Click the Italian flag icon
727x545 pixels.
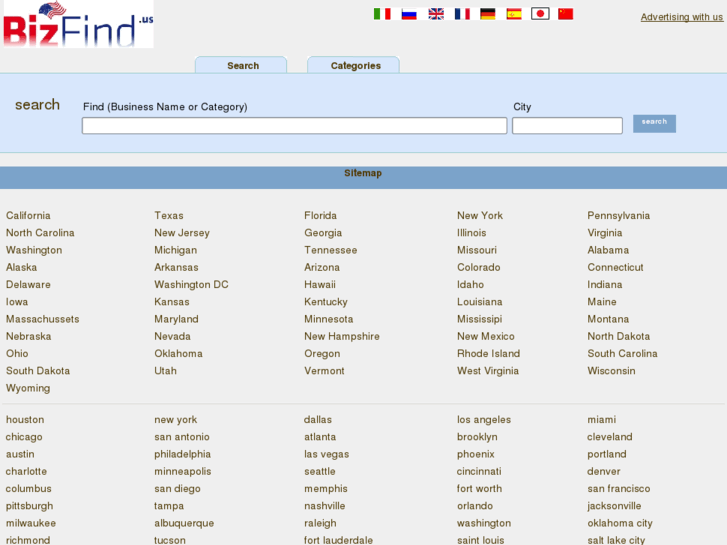(x=382, y=14)
